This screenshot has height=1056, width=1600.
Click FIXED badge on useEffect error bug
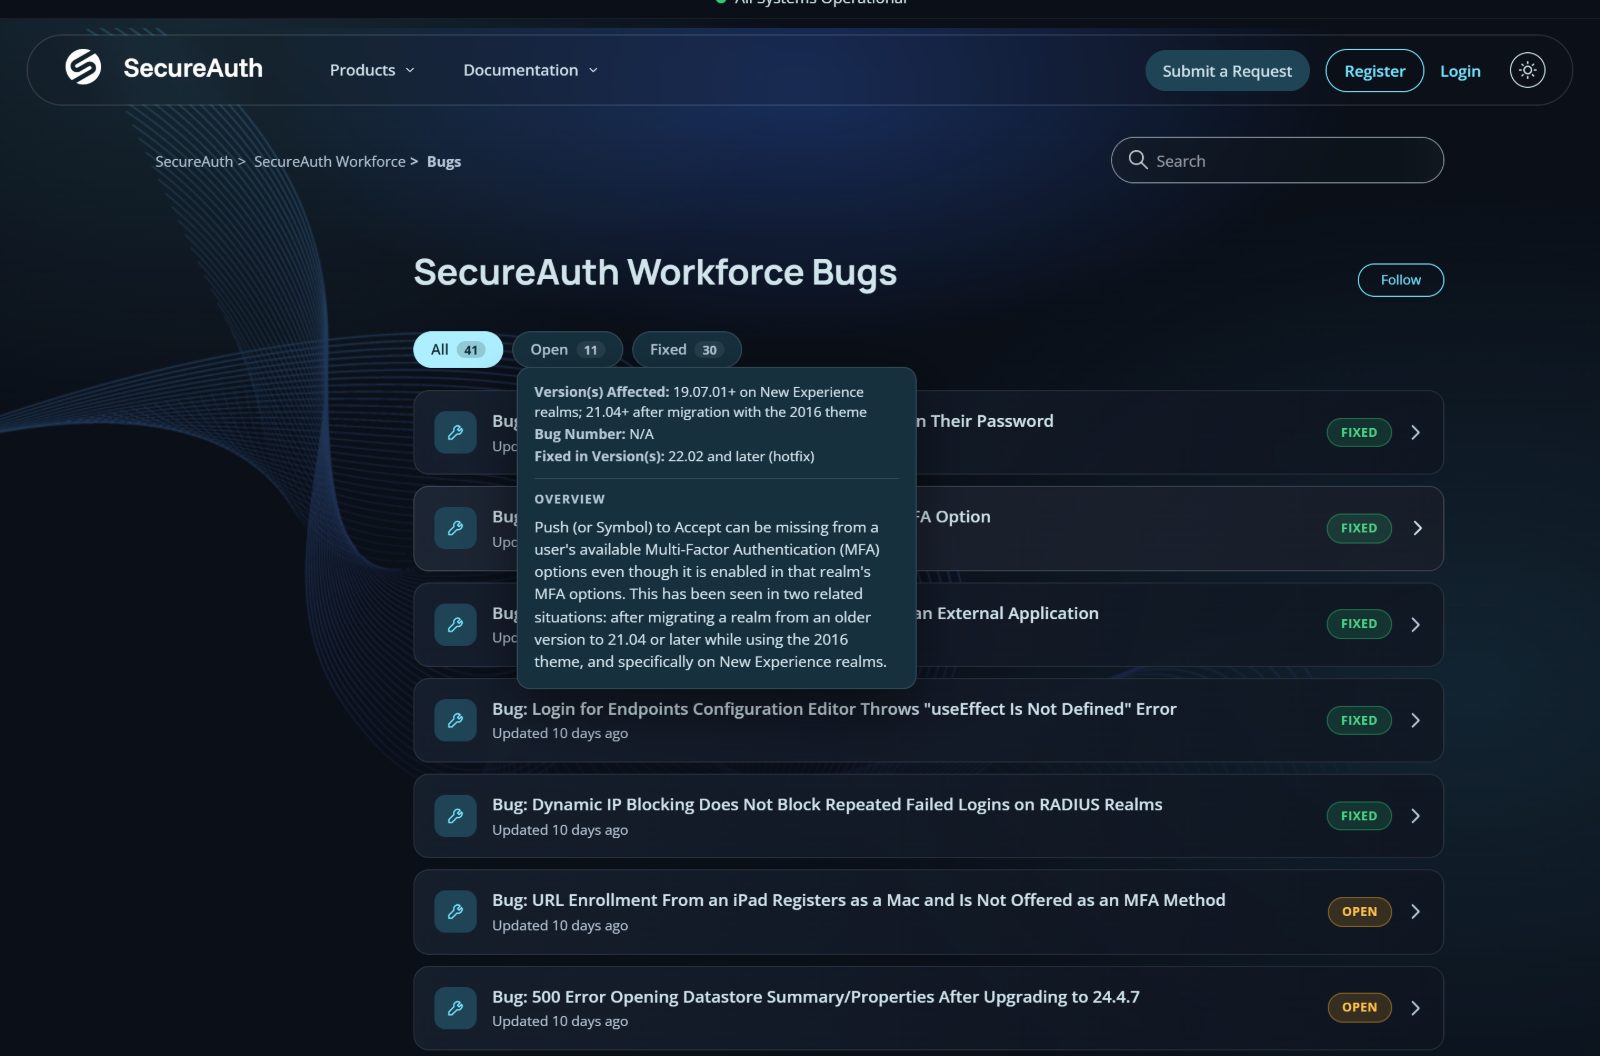coord(1359,720)
